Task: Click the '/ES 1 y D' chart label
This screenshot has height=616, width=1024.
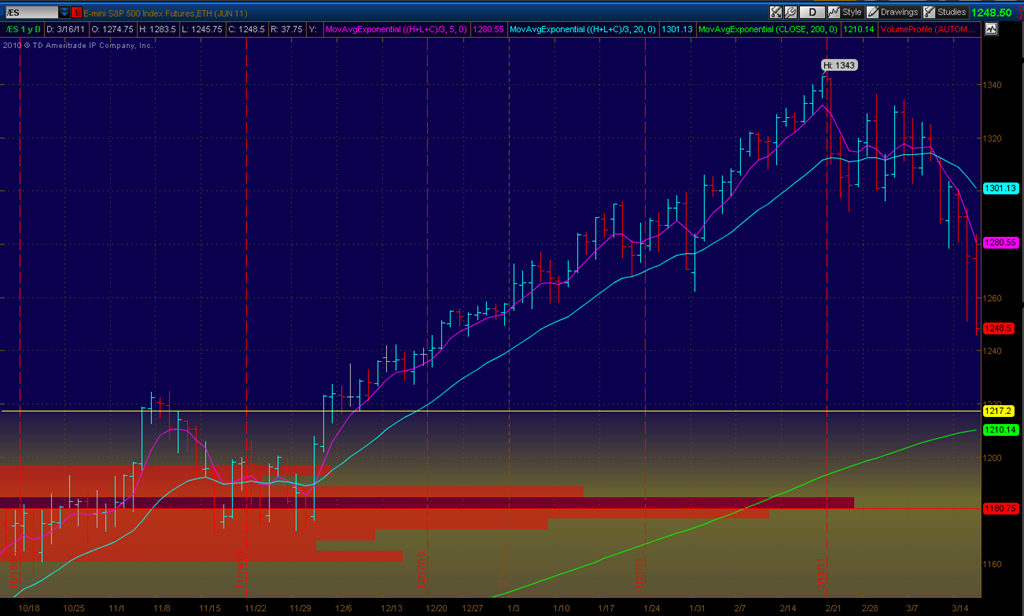Action: point(24,29)
